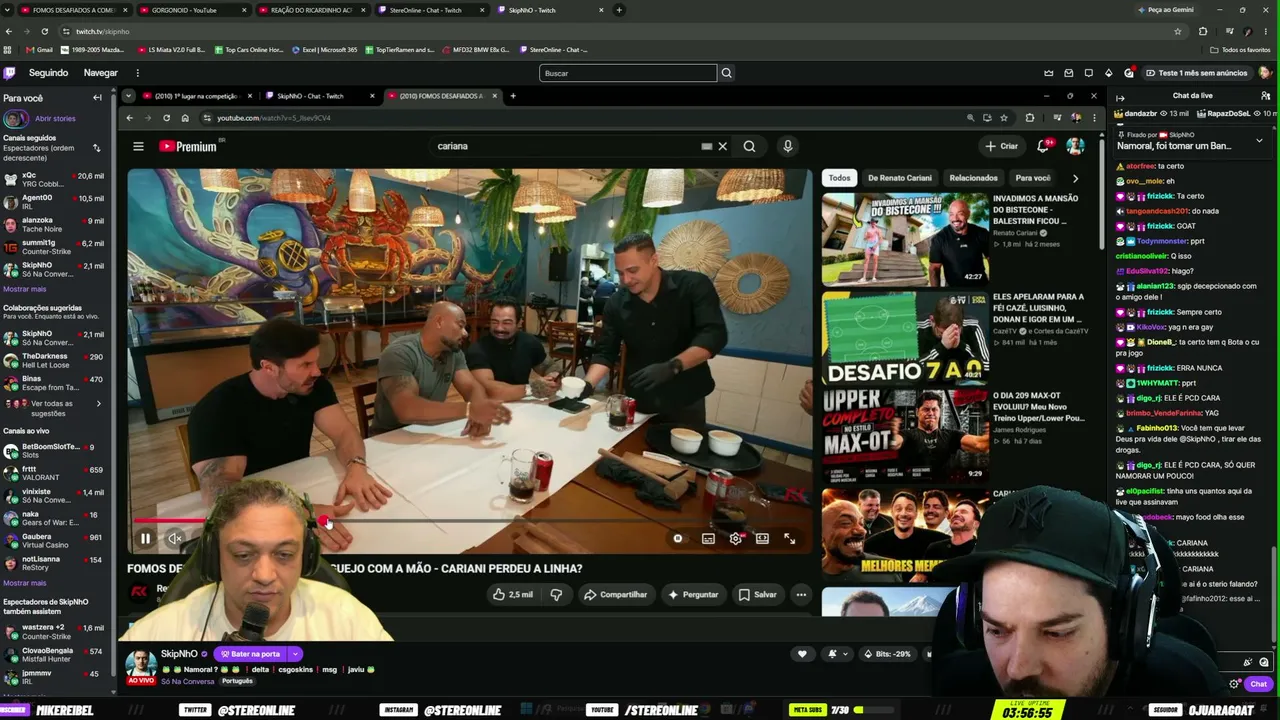Toggle YouTube subtitles in the player
Screen dimensions: 1280x720
[708, 538]
